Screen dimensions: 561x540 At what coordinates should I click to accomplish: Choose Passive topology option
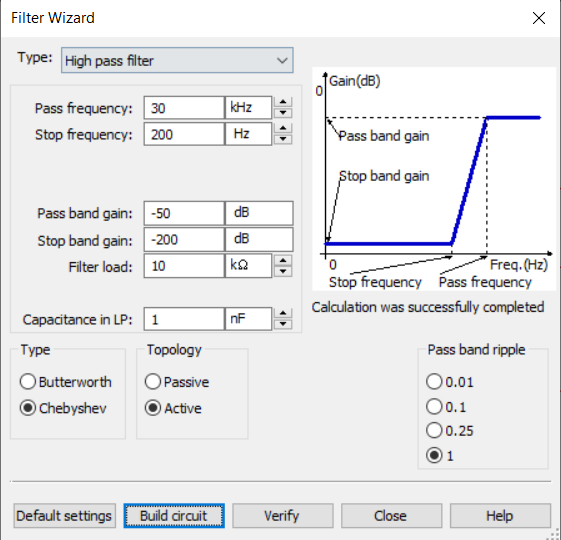pyautogui.click(x=177, y=382)
